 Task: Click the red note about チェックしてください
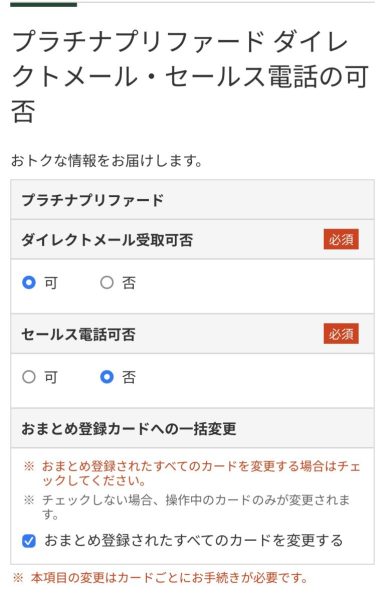[x=192, y=473]
